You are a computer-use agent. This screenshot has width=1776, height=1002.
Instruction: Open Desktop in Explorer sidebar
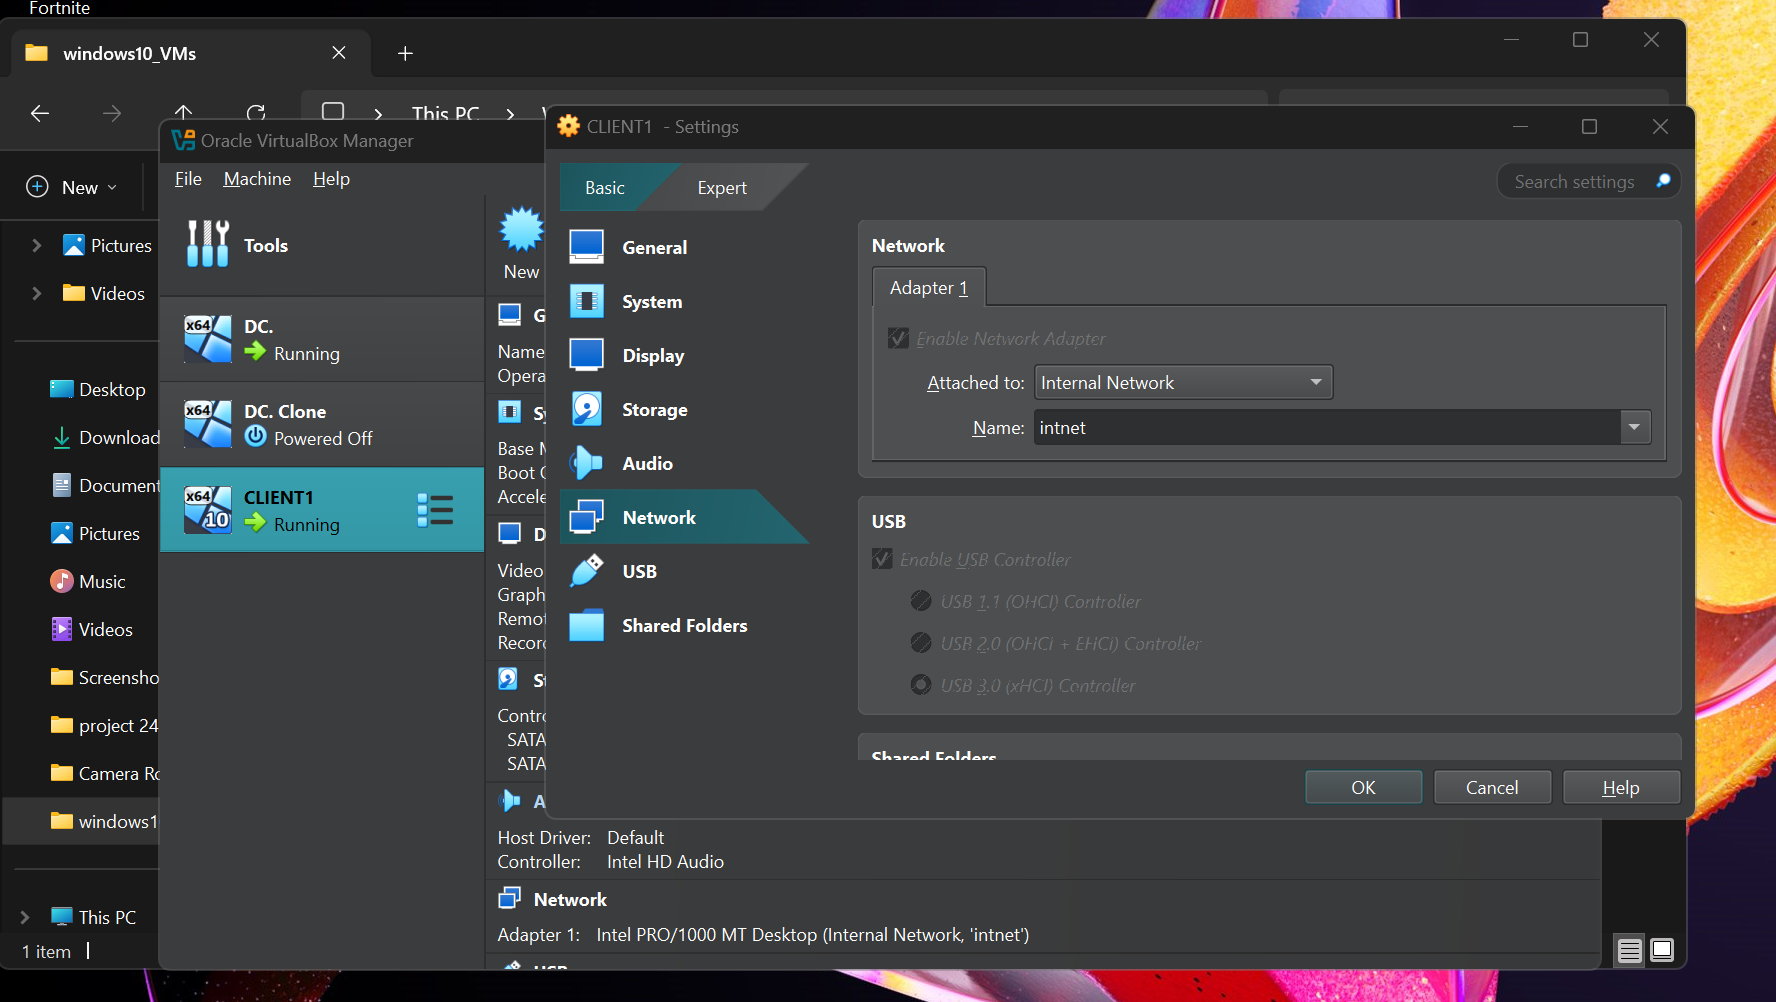(97, 389)
